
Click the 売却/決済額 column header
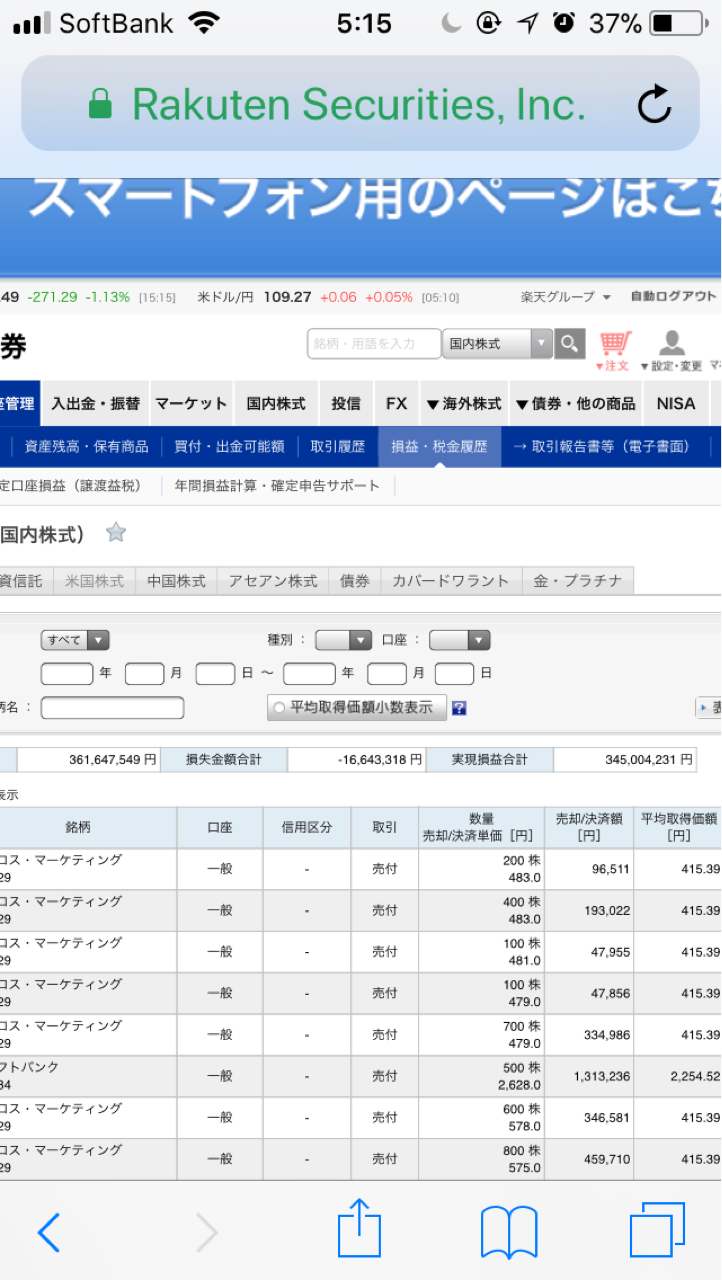[x=589, y=828]
